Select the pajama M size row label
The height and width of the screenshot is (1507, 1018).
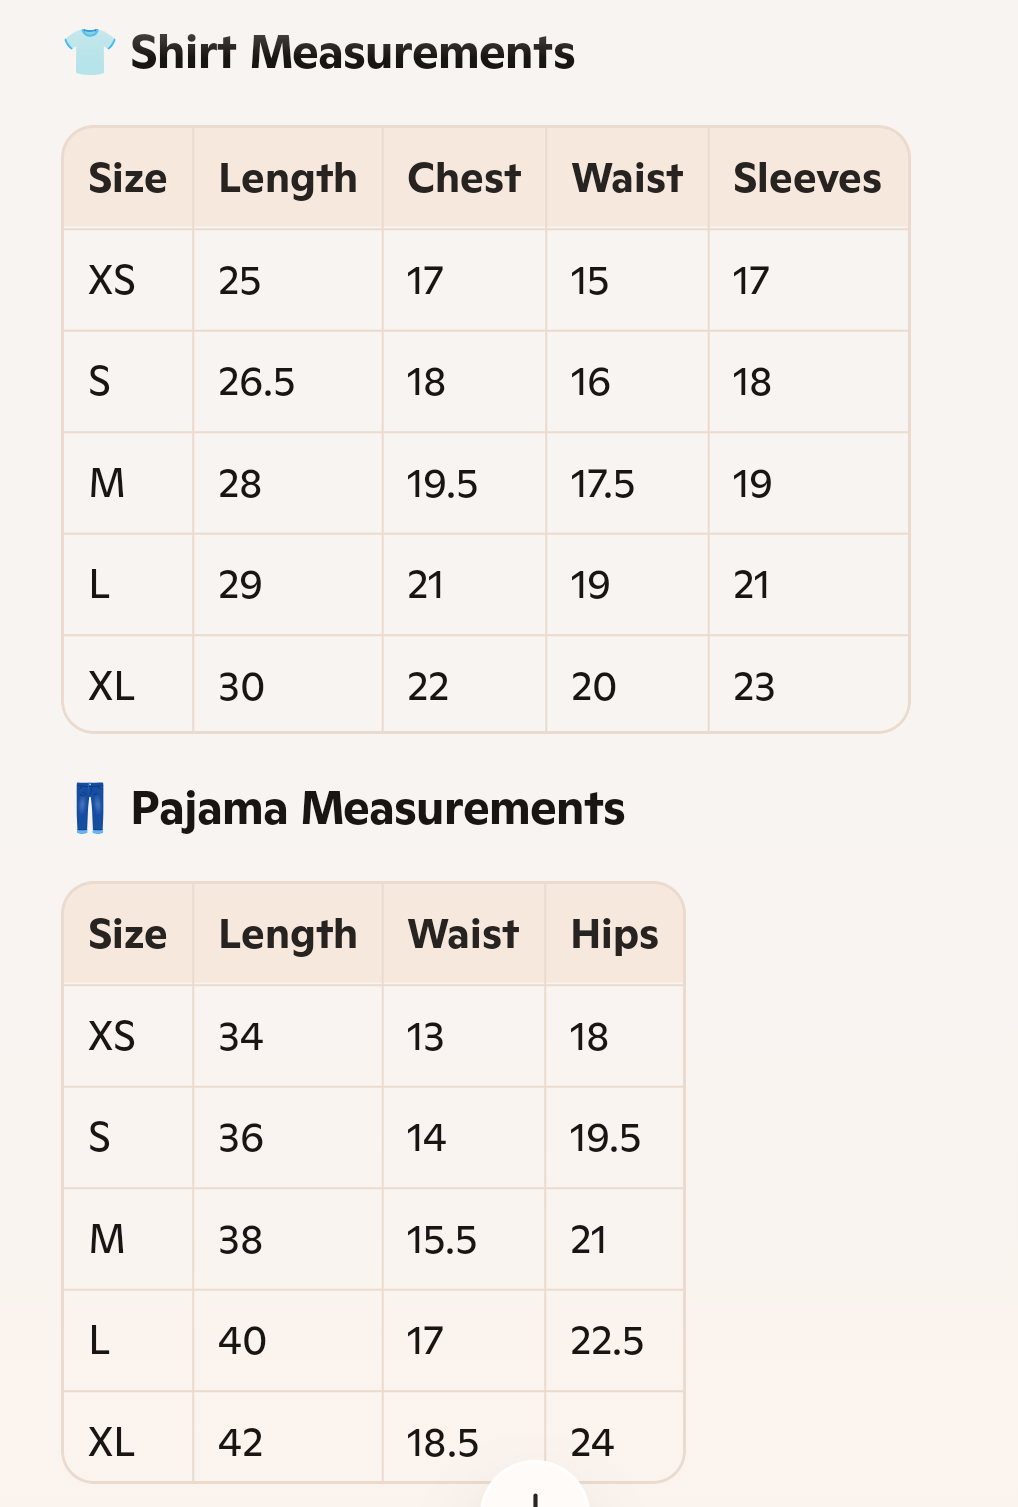[107, 1239]
